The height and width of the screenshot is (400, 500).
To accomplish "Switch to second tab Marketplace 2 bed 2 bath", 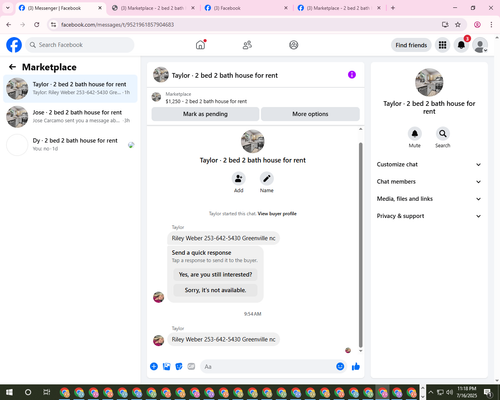I will coord(153,8).
